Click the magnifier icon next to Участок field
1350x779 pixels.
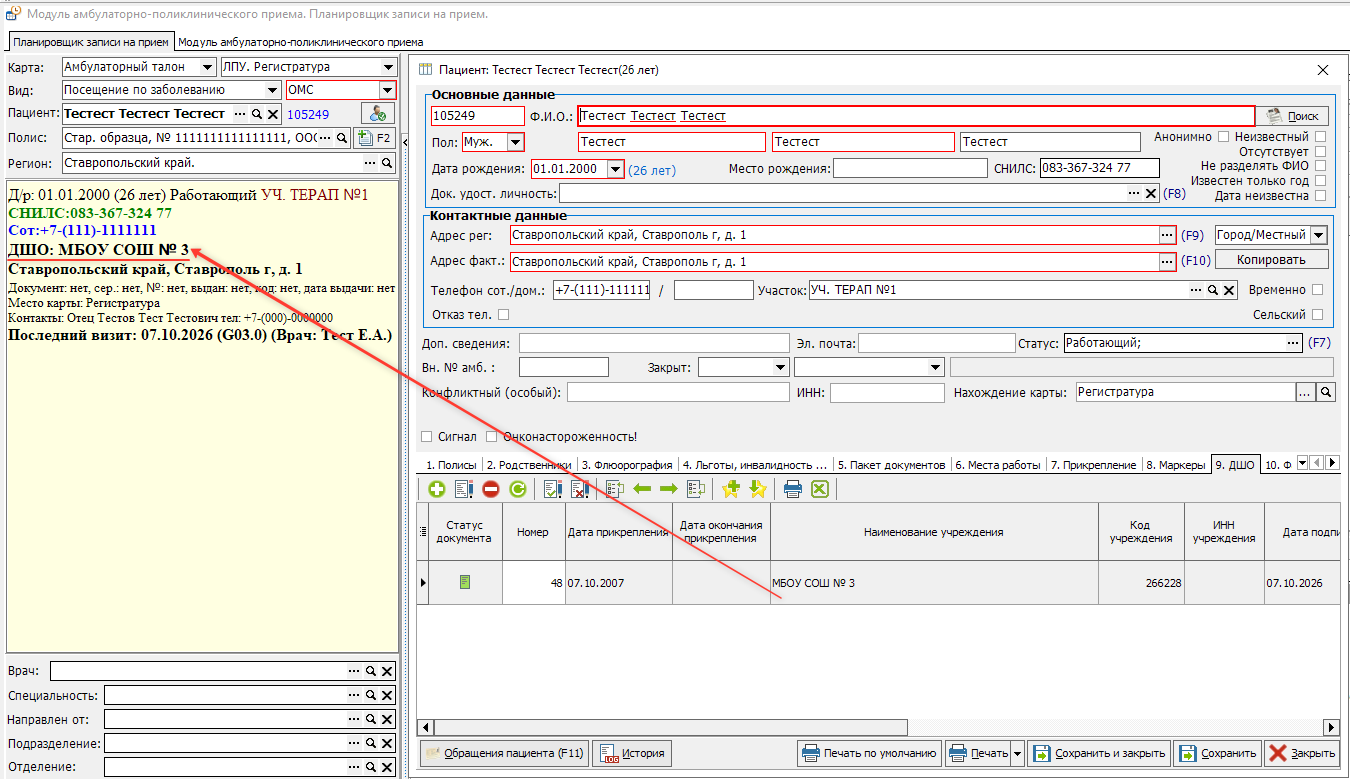coord(1213,290)
